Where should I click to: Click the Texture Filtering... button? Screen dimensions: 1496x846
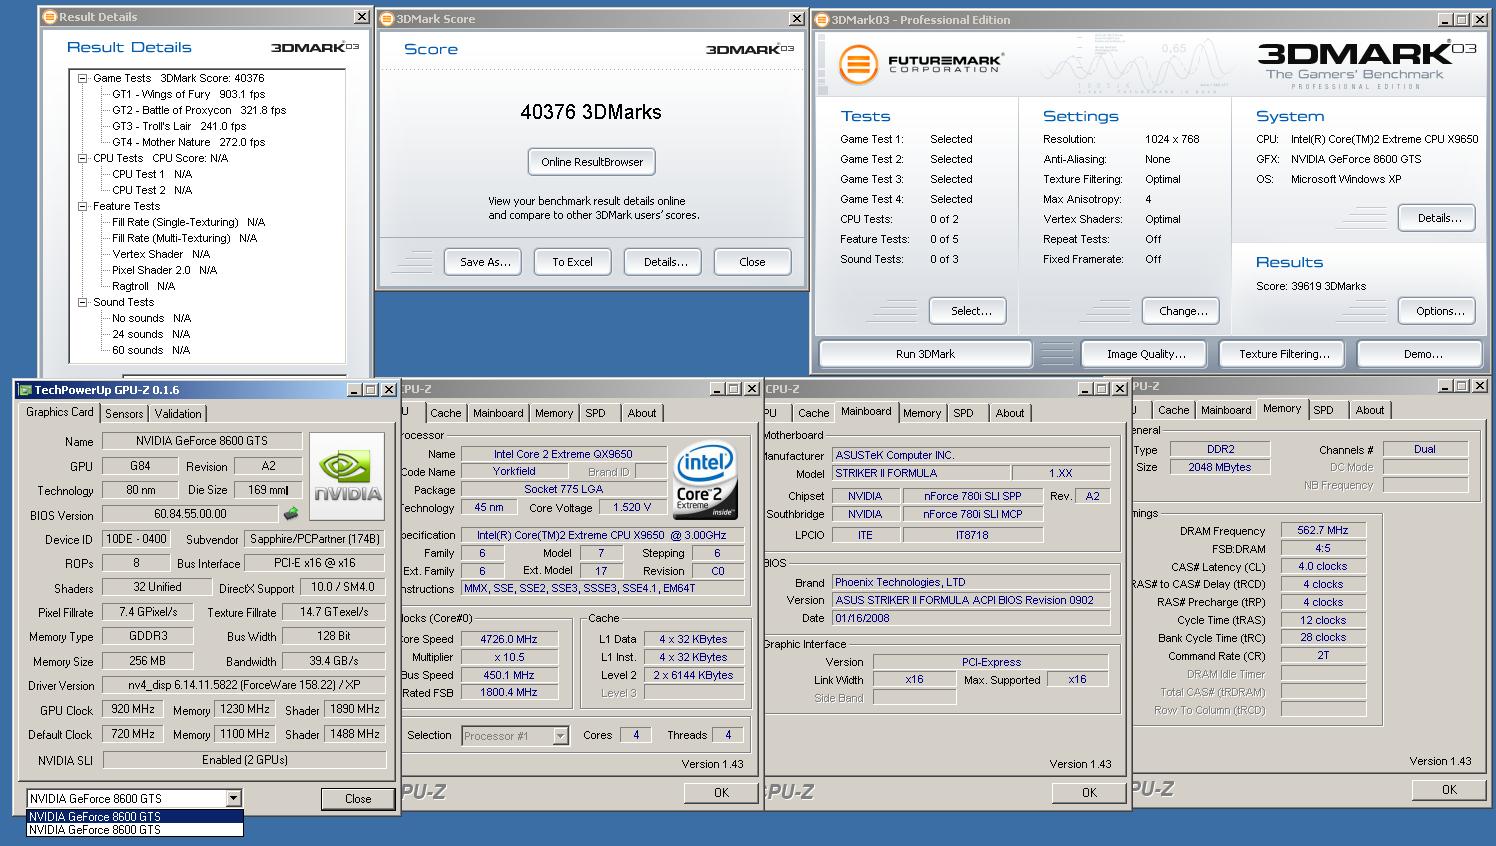pyautogui.click(x=1284, y=354)
